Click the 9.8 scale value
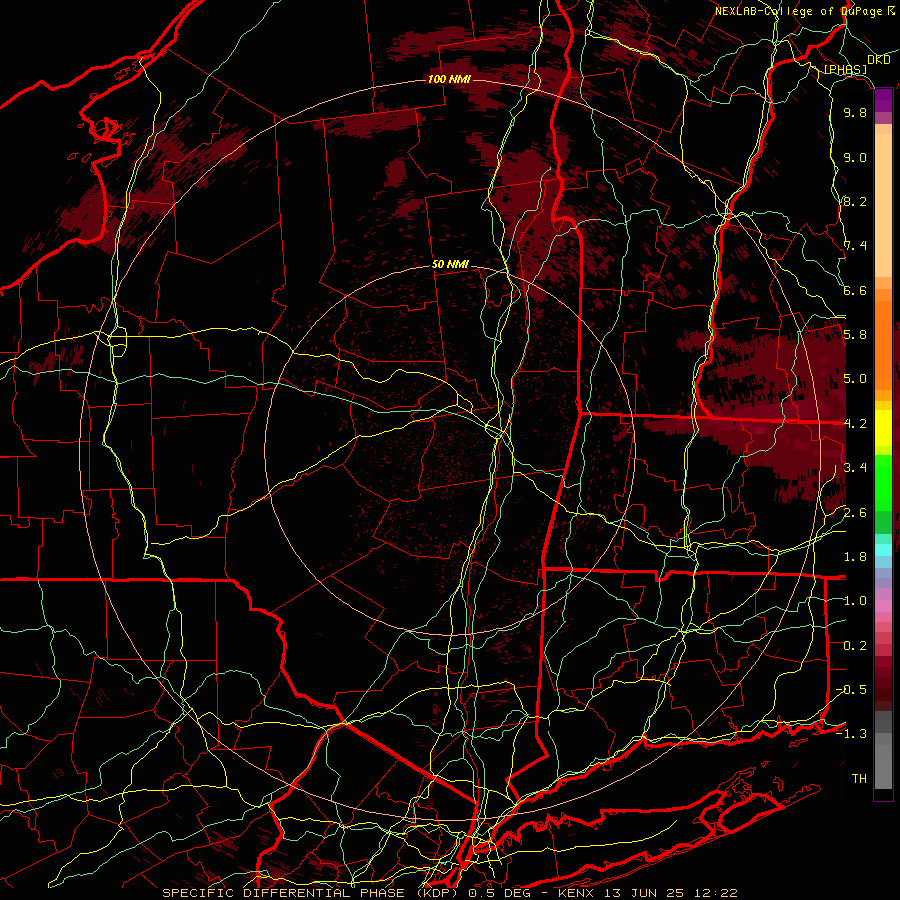 click(855, 113)
